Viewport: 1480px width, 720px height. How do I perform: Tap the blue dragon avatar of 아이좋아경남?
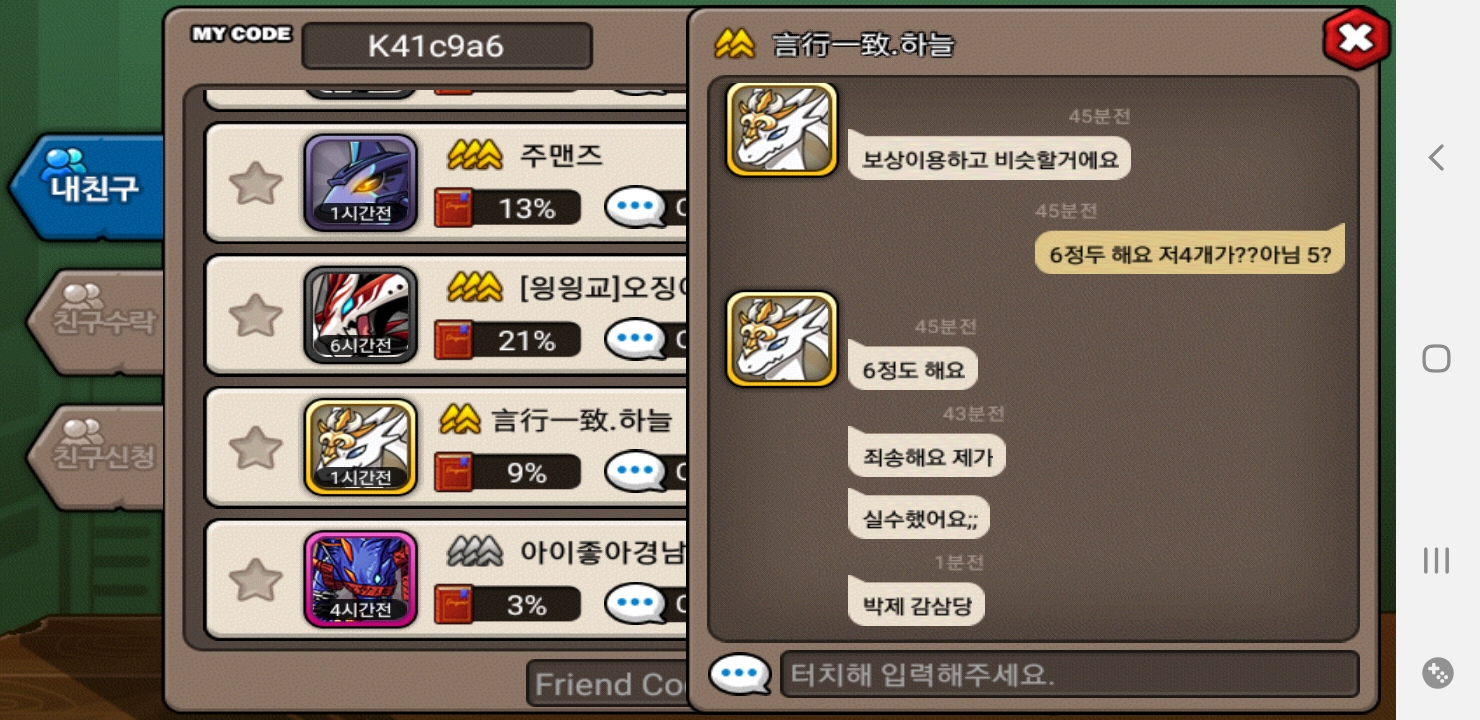pos(361,579)
